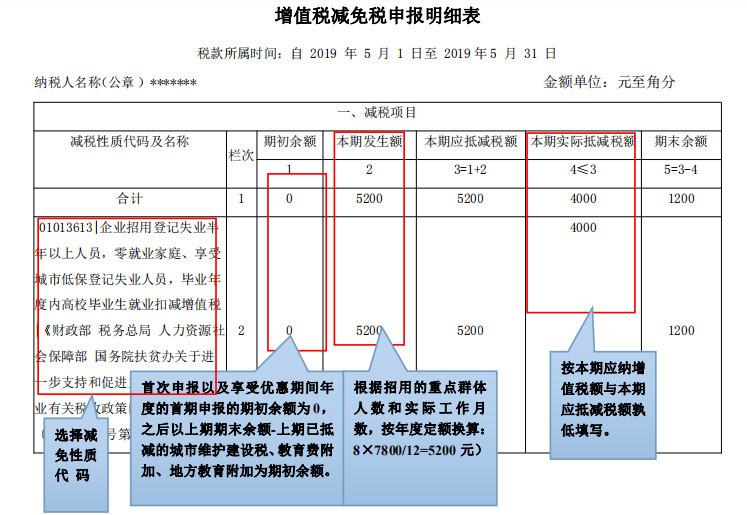
Task: Select the 按本期应纳增值税额 孰低填写 callout
Action: point(603,405)
